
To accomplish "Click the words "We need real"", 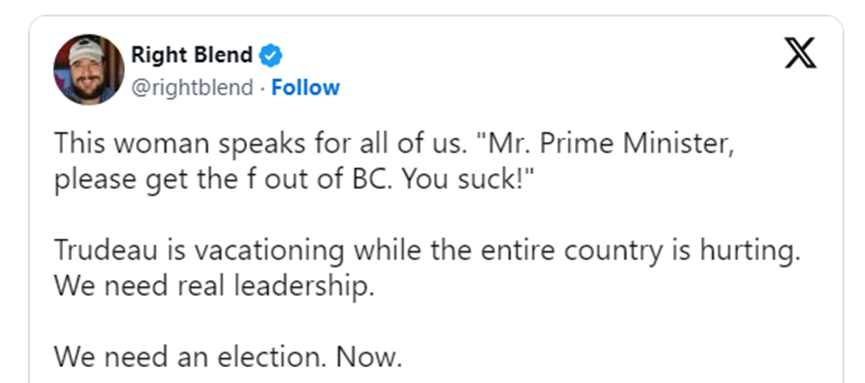I will click(140, 288).
